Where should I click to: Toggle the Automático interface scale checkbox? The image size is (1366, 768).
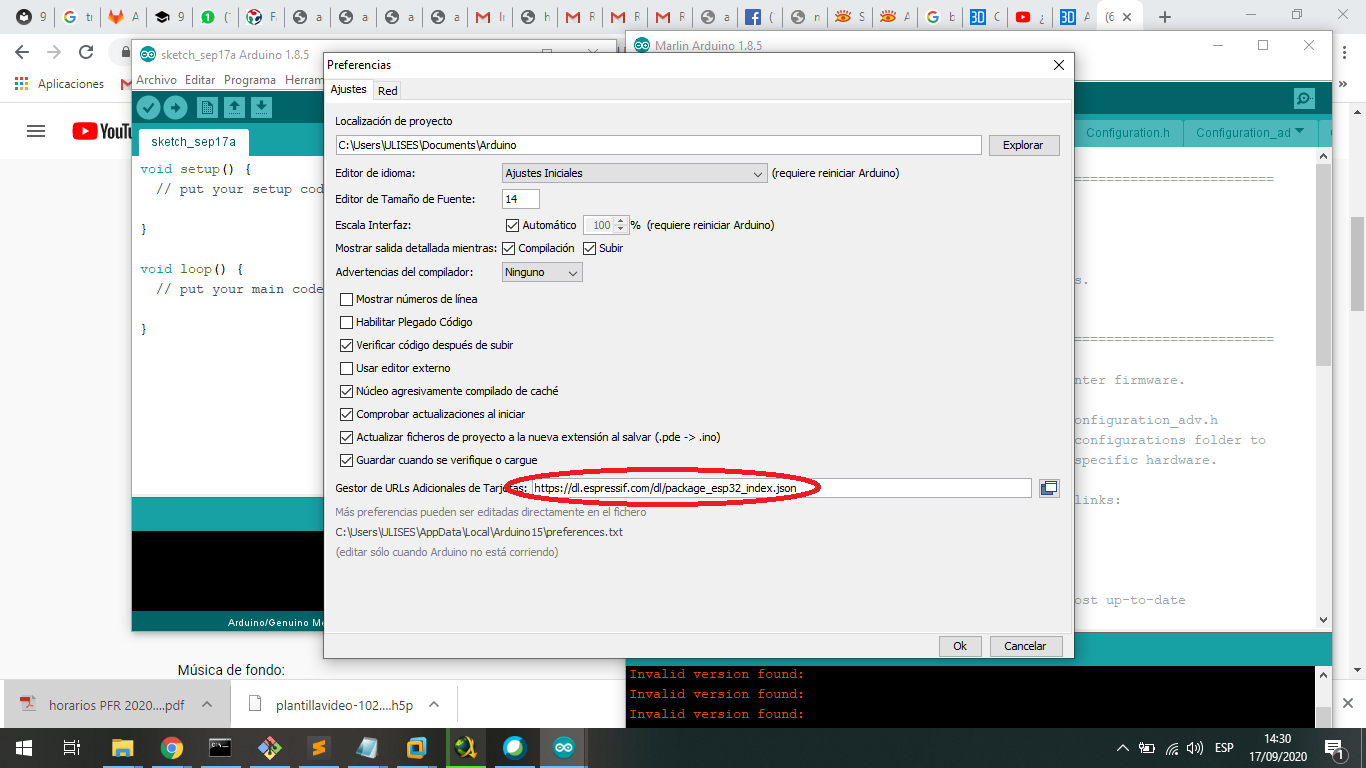(x=513, y=225)
